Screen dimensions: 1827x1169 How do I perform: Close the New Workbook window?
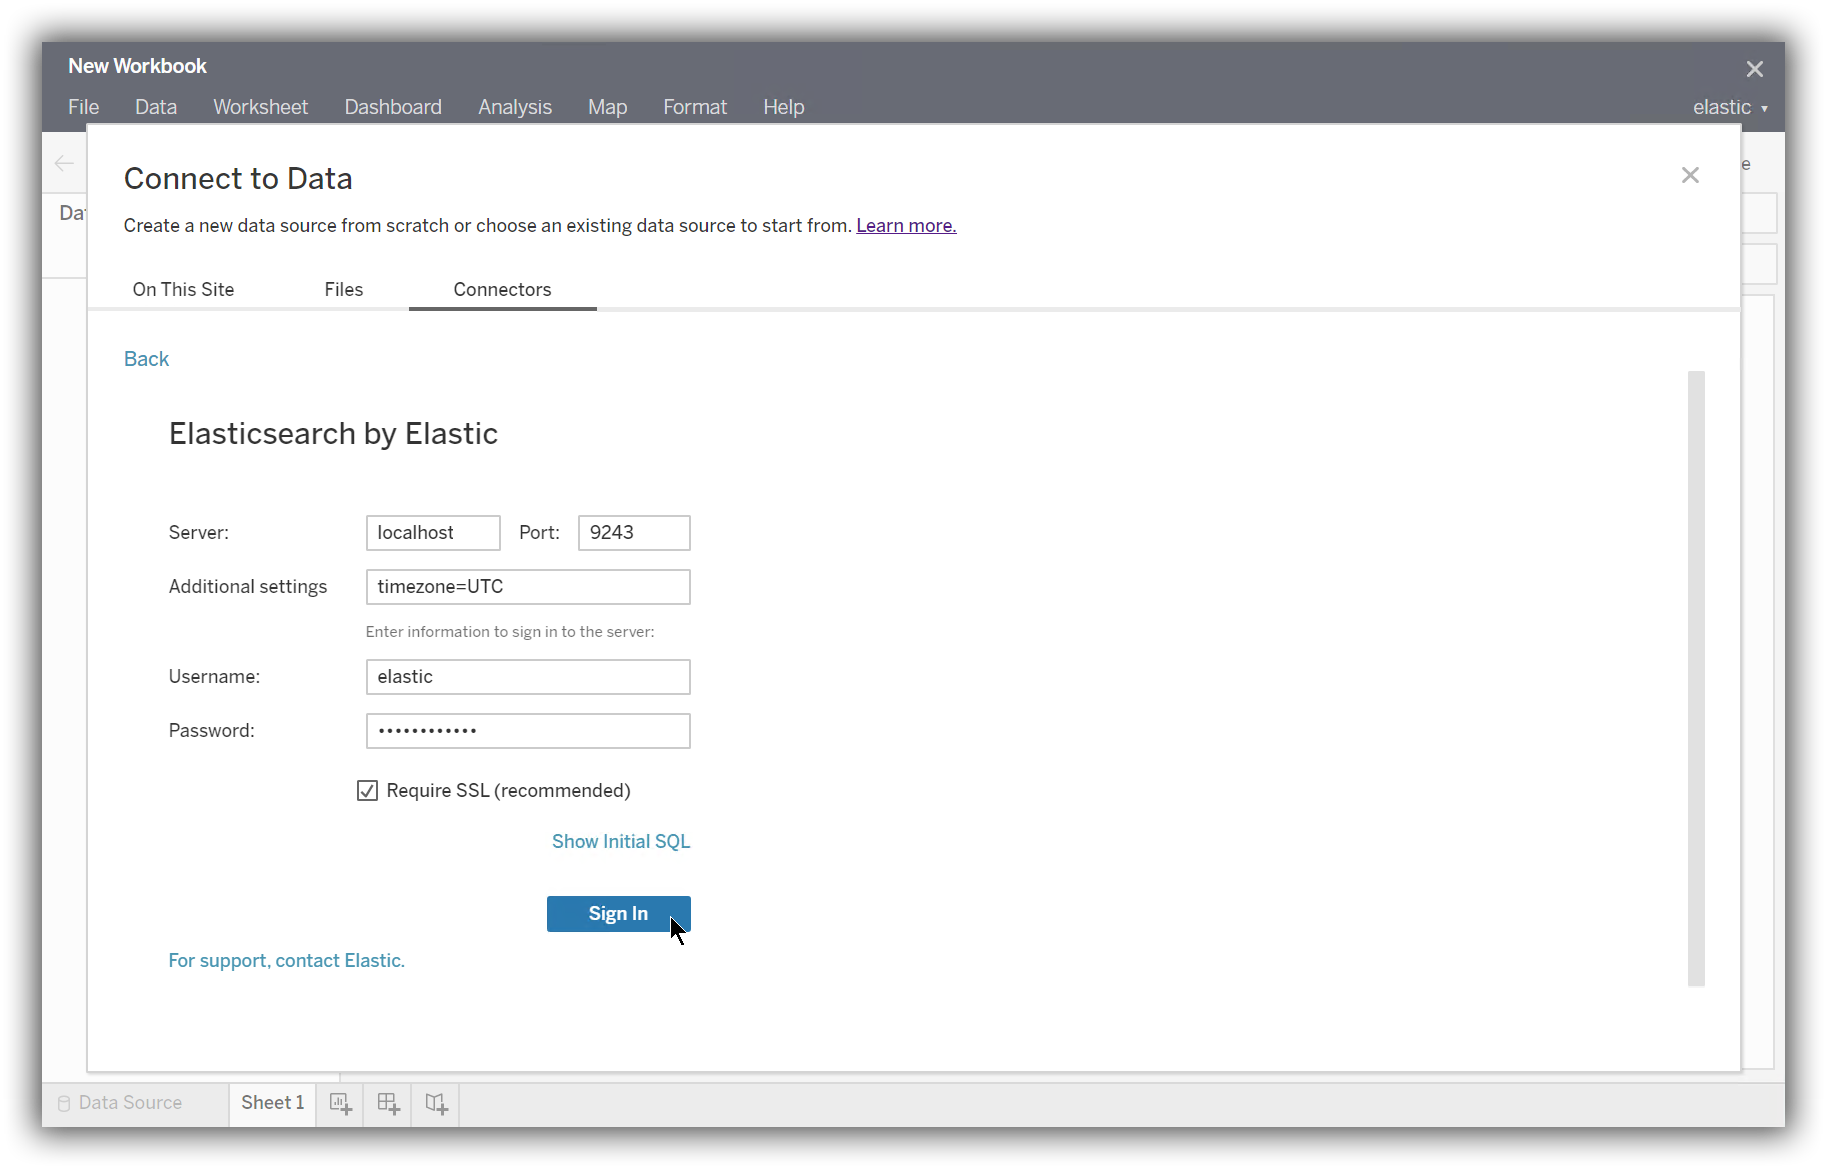point(1754,69)
